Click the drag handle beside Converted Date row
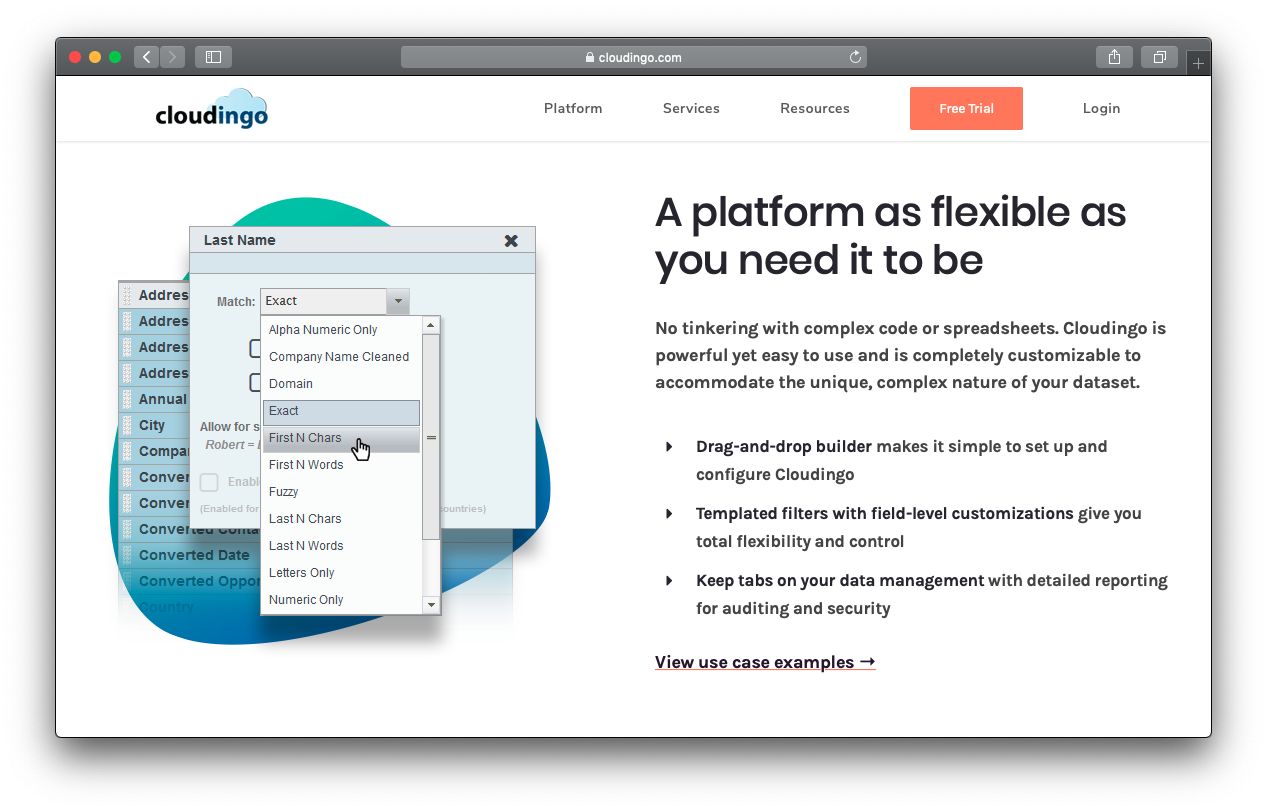 127,555
